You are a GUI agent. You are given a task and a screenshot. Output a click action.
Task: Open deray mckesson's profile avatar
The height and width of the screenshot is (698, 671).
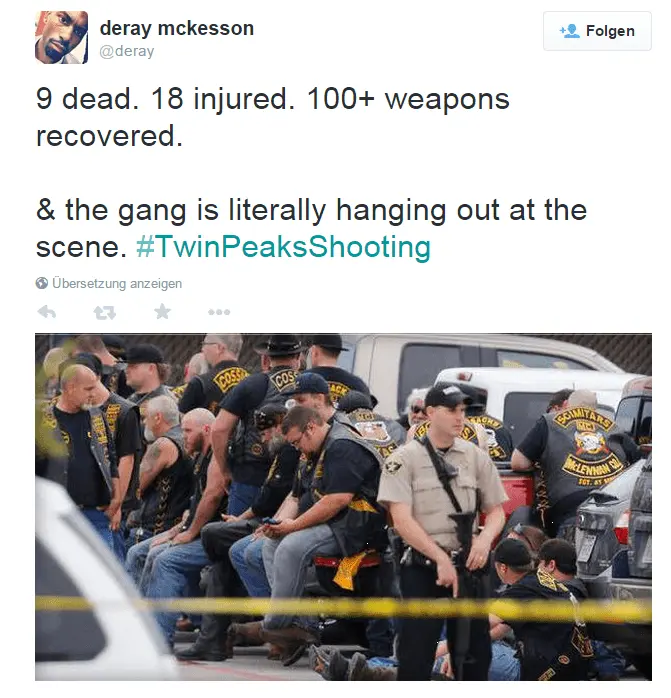(61, 37)
